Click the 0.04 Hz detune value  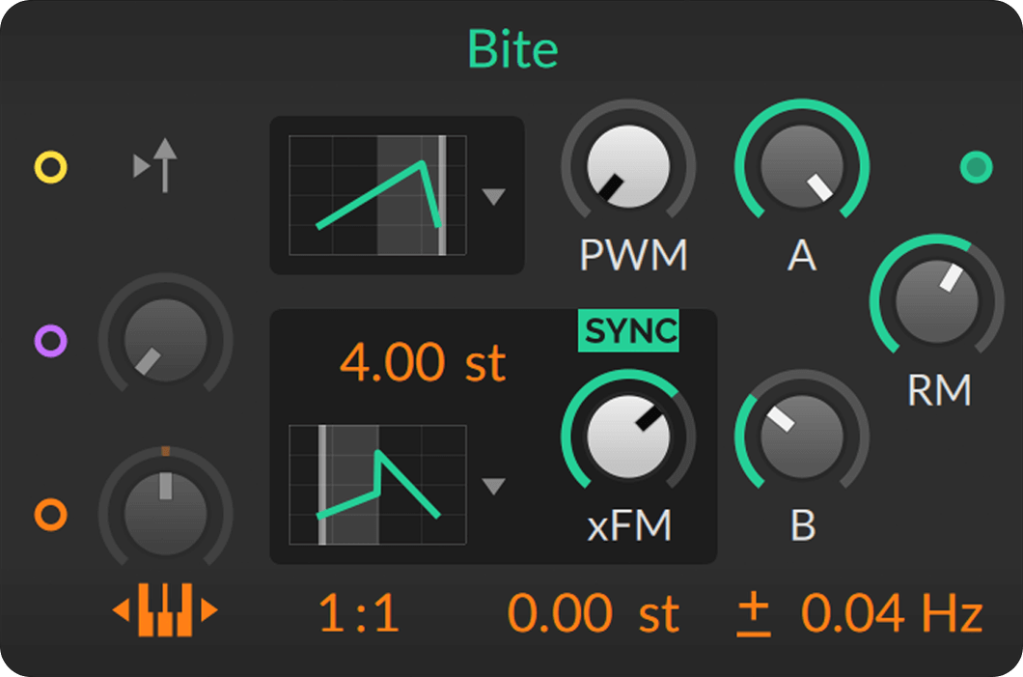(x=891, y=615)
